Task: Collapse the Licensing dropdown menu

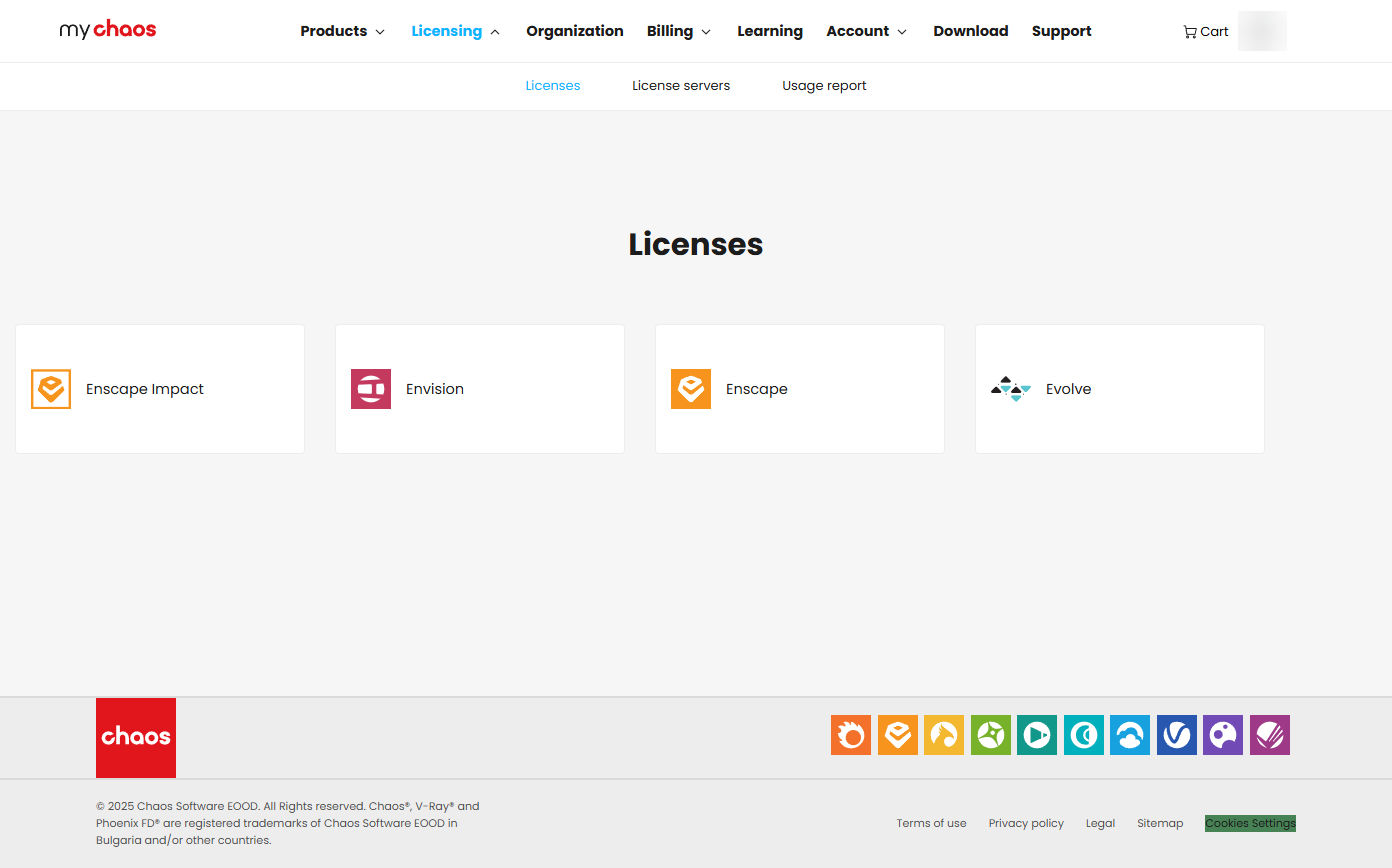Action: pyautogui.click(x=455, y=31)
